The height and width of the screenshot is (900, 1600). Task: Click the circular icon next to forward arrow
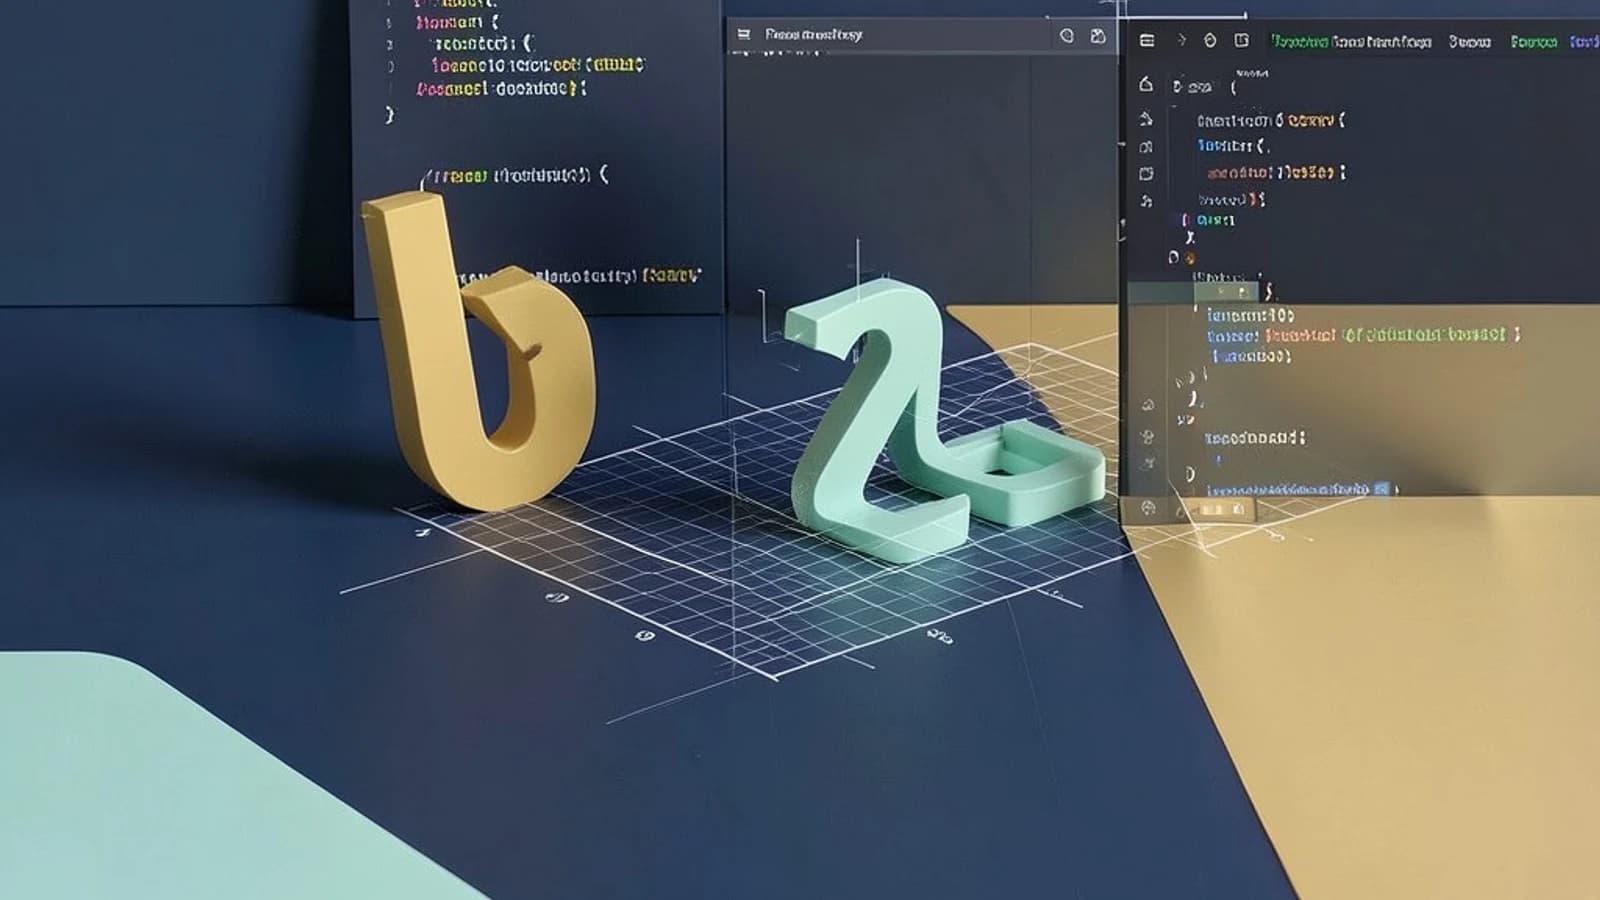pos(1210,40)
